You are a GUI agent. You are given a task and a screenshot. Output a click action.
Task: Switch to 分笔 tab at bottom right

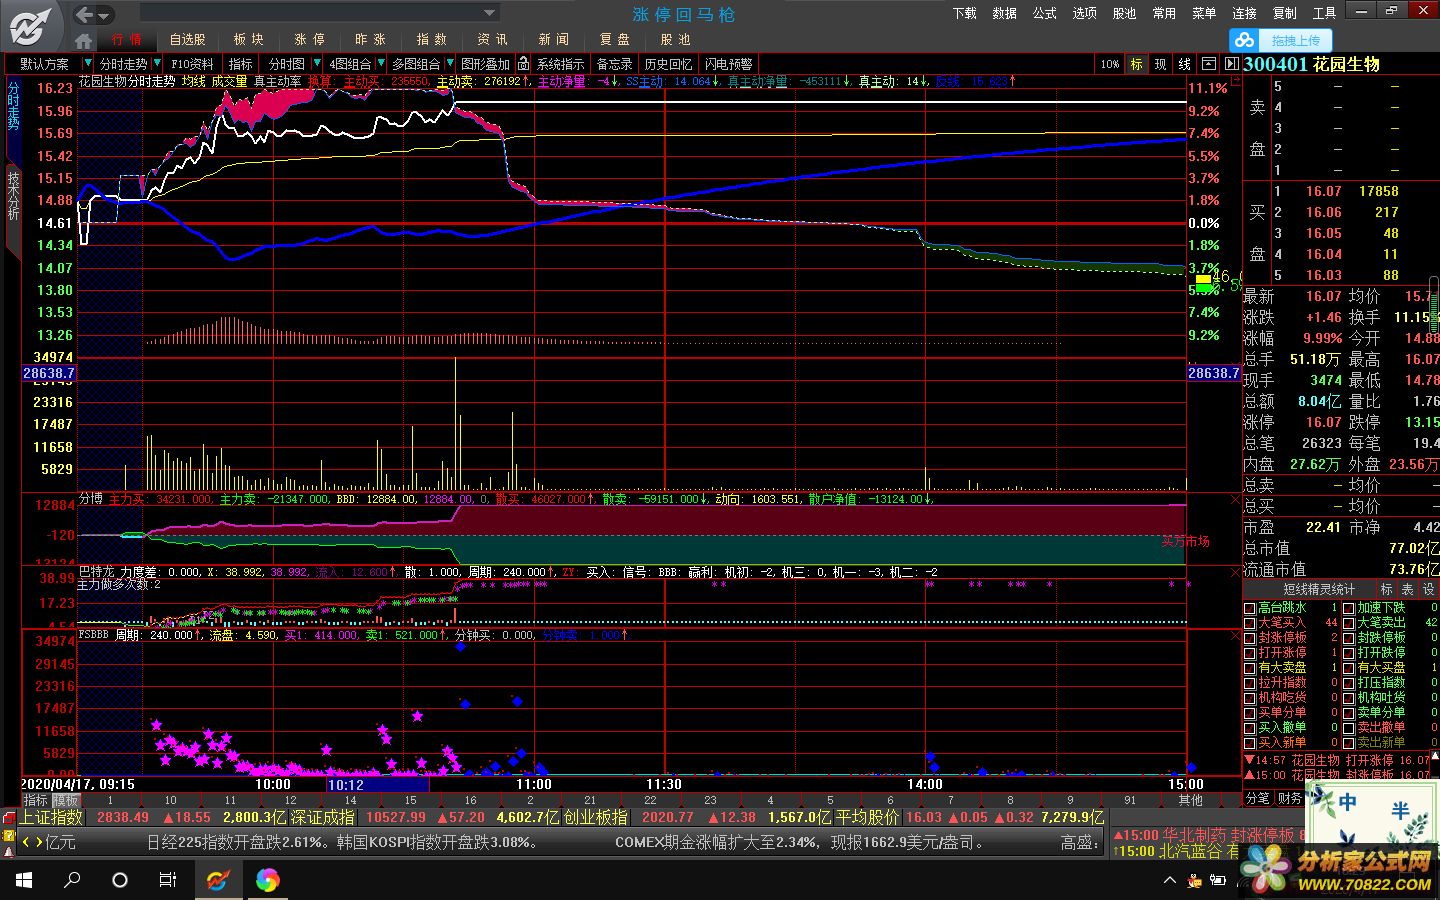point(1256,798)
